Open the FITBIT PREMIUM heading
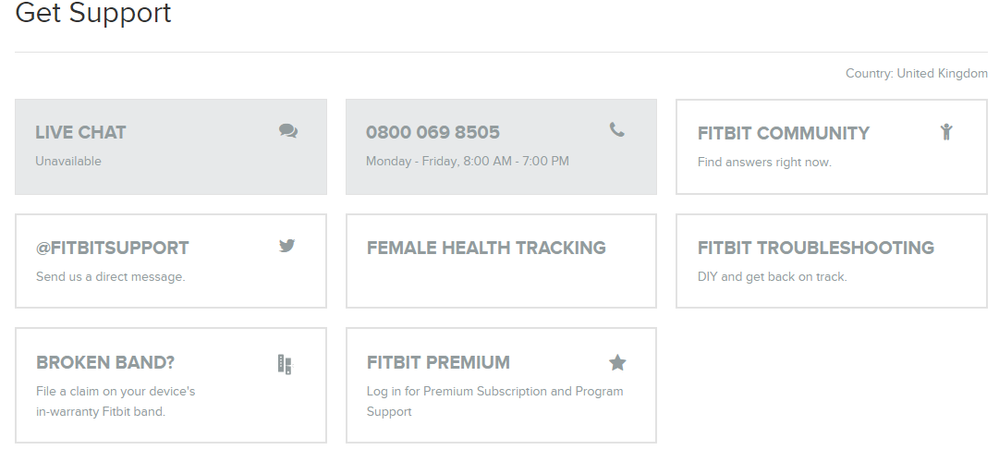Image resolution: width=999 pixels, height=461 pixels. (438, 363)
